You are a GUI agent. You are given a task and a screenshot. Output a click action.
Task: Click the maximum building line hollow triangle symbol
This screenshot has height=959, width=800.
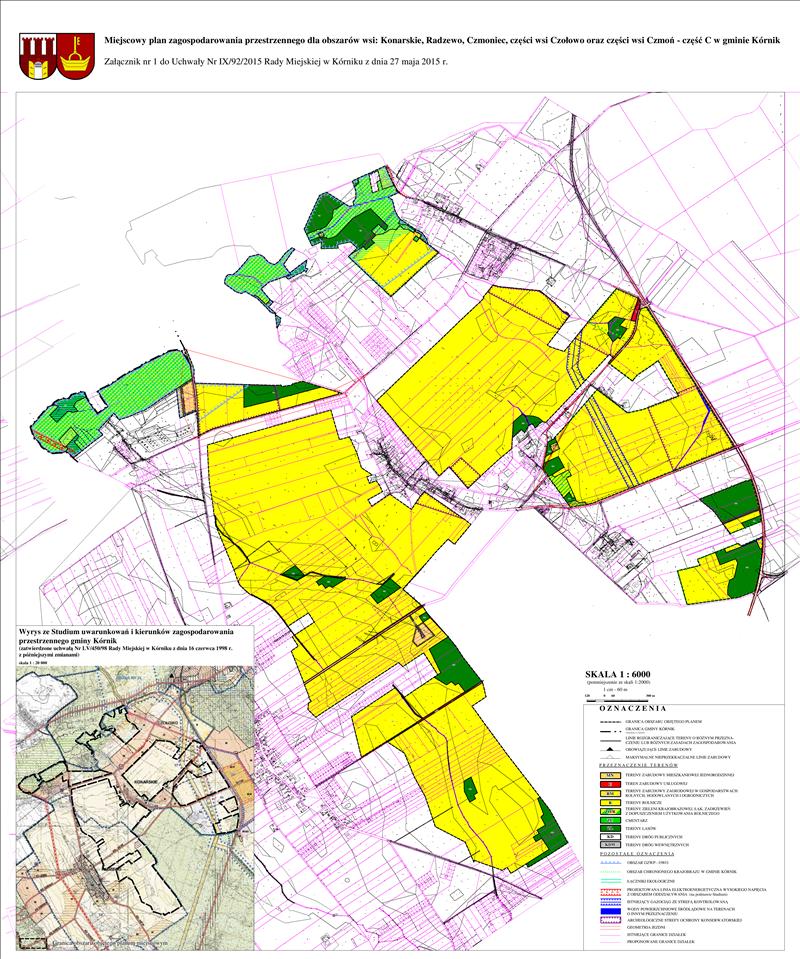pos(610,757)
